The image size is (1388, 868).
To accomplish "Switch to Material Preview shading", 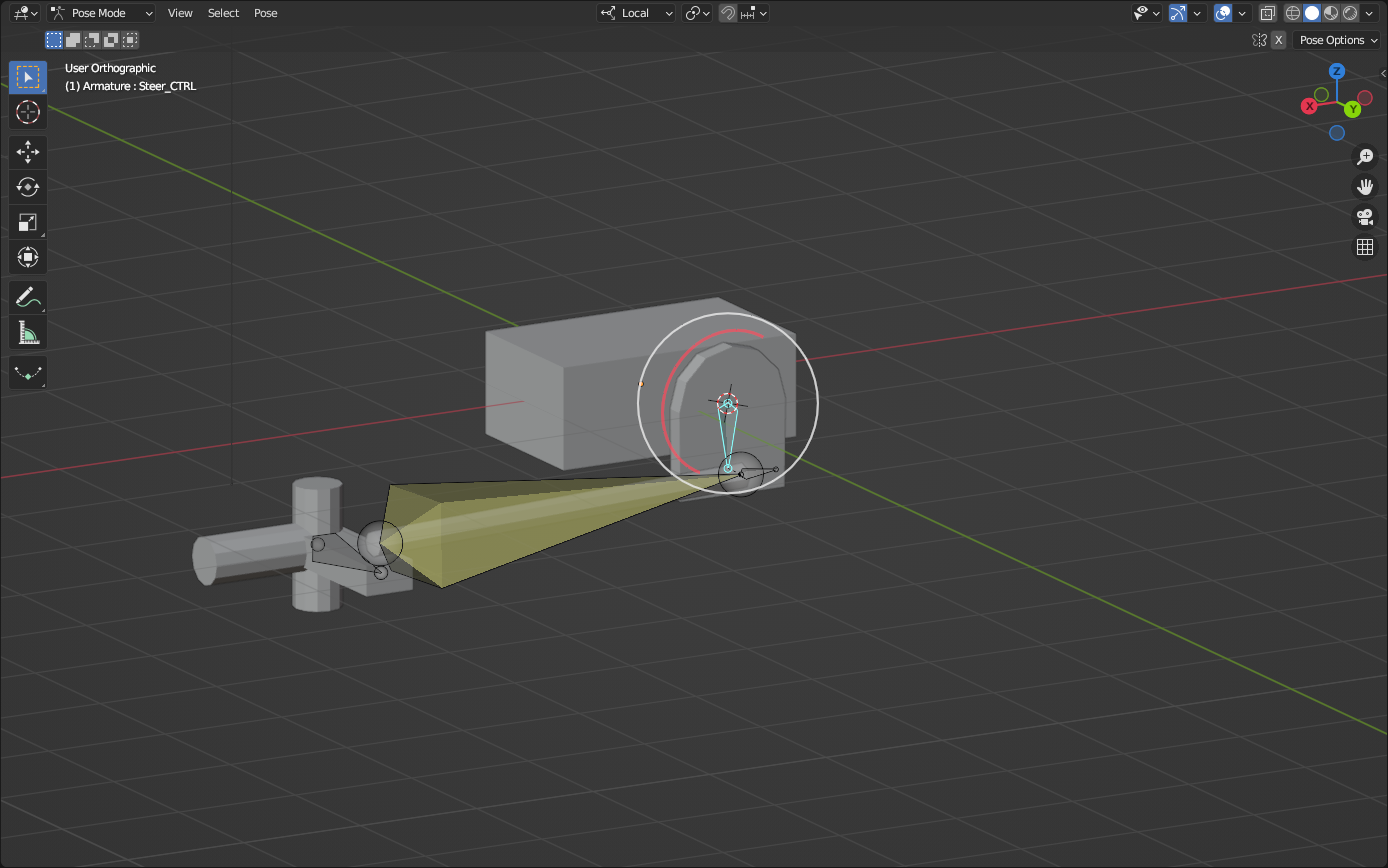I will pyautogui.click(x=1331, y=13).
